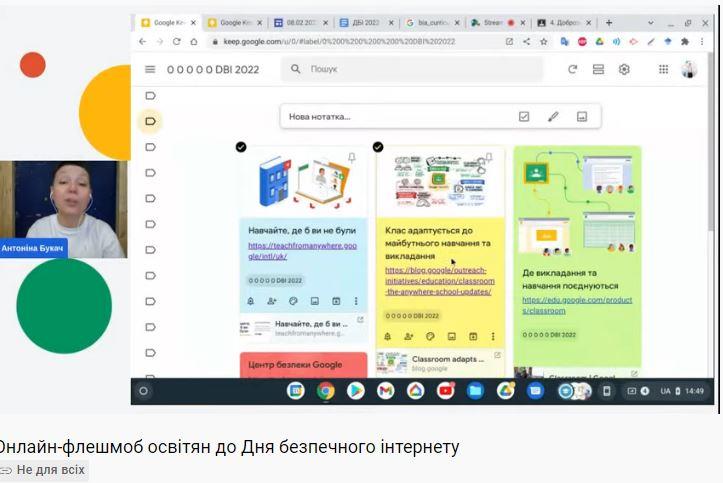The width and height of the screenshot is (723, 483).
Task: Open Chrome three-dot menu
Action: click(702, 41)
